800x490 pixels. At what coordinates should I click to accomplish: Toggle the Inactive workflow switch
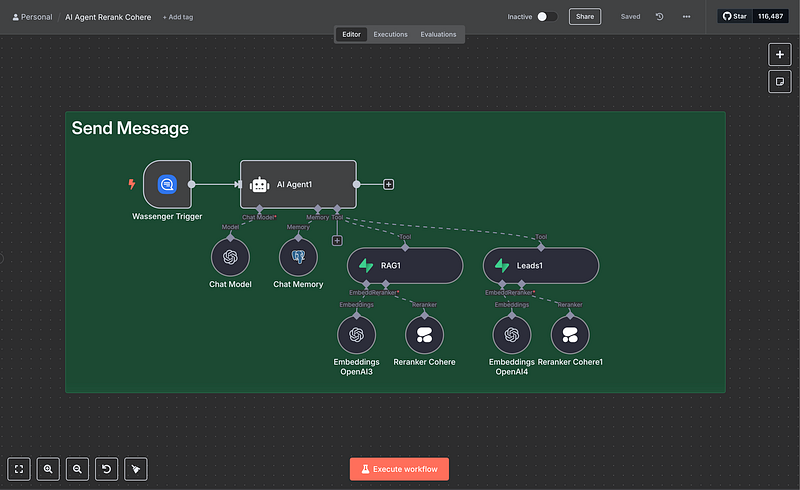[547, 17]
